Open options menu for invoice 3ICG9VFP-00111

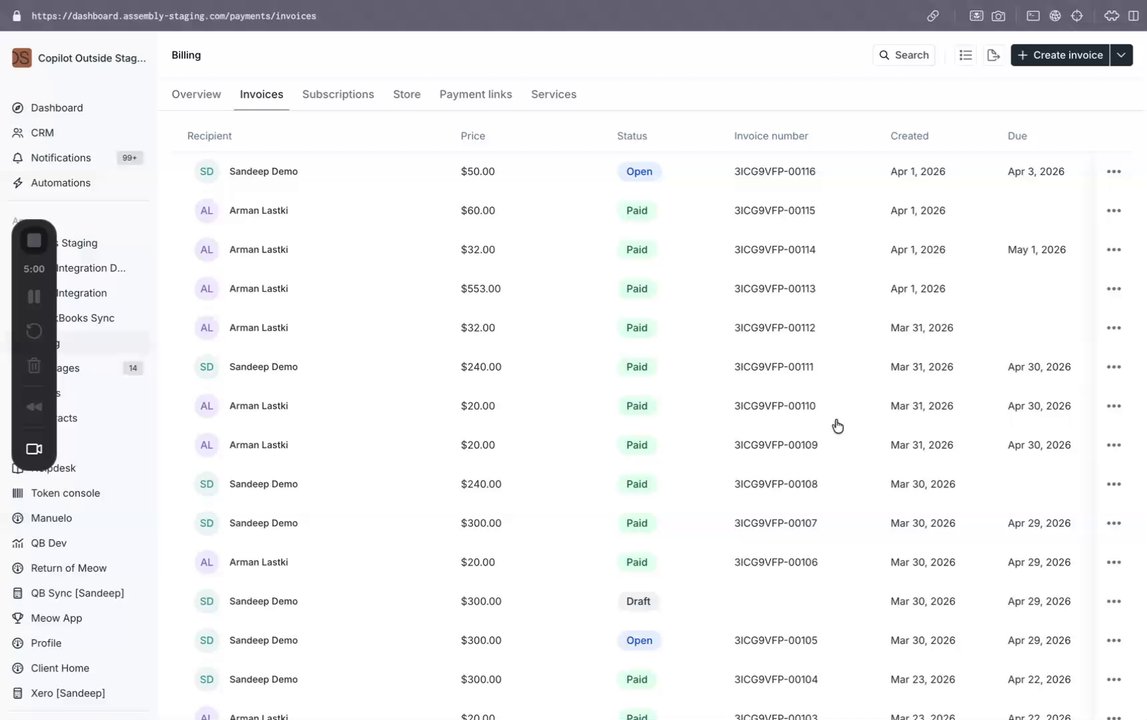(x=1113, y=367)
